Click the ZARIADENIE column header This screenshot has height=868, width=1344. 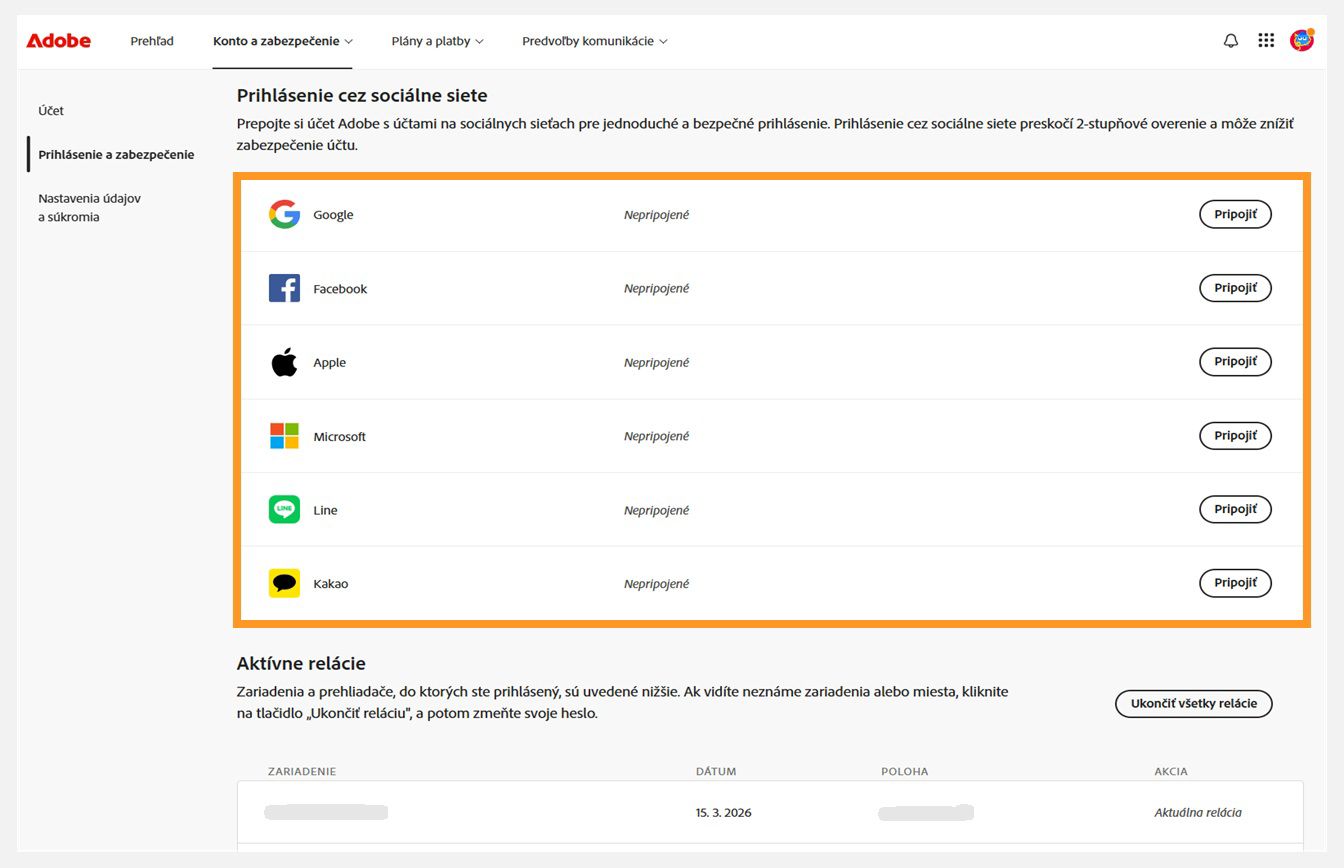[x=302, y=772]
